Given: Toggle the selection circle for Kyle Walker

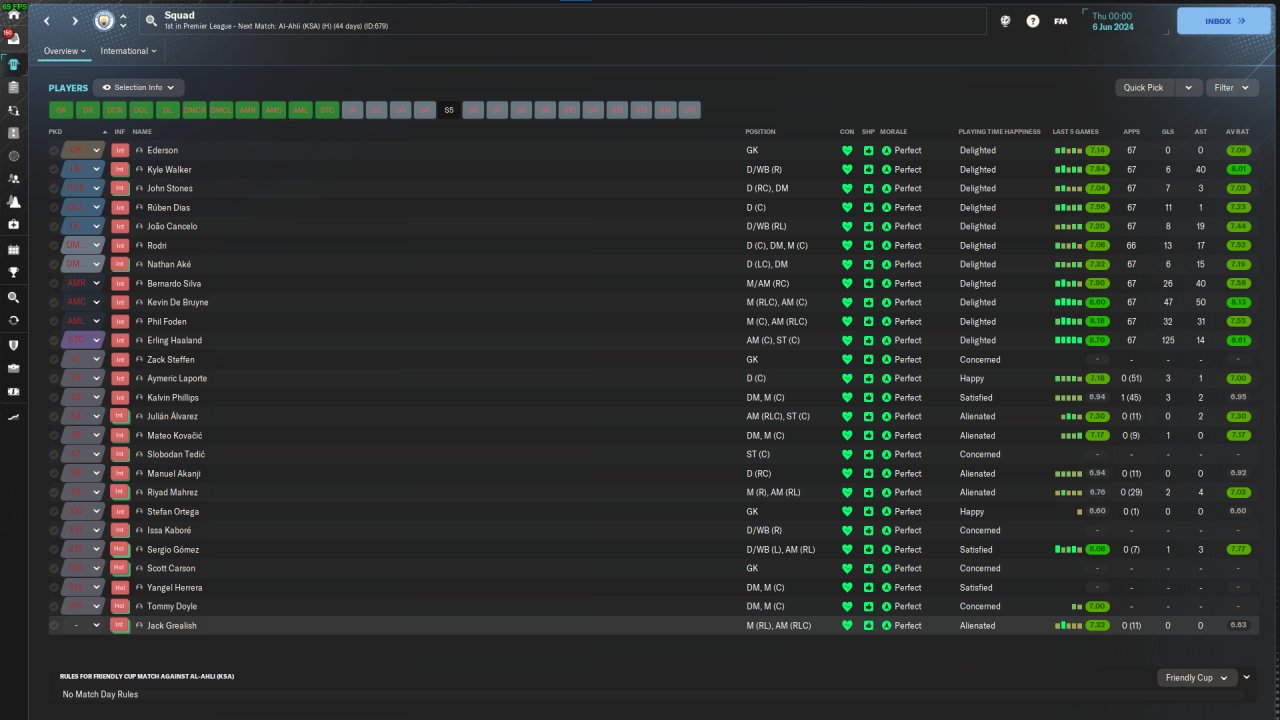Looking at the screenshot, I should point(53,169).
